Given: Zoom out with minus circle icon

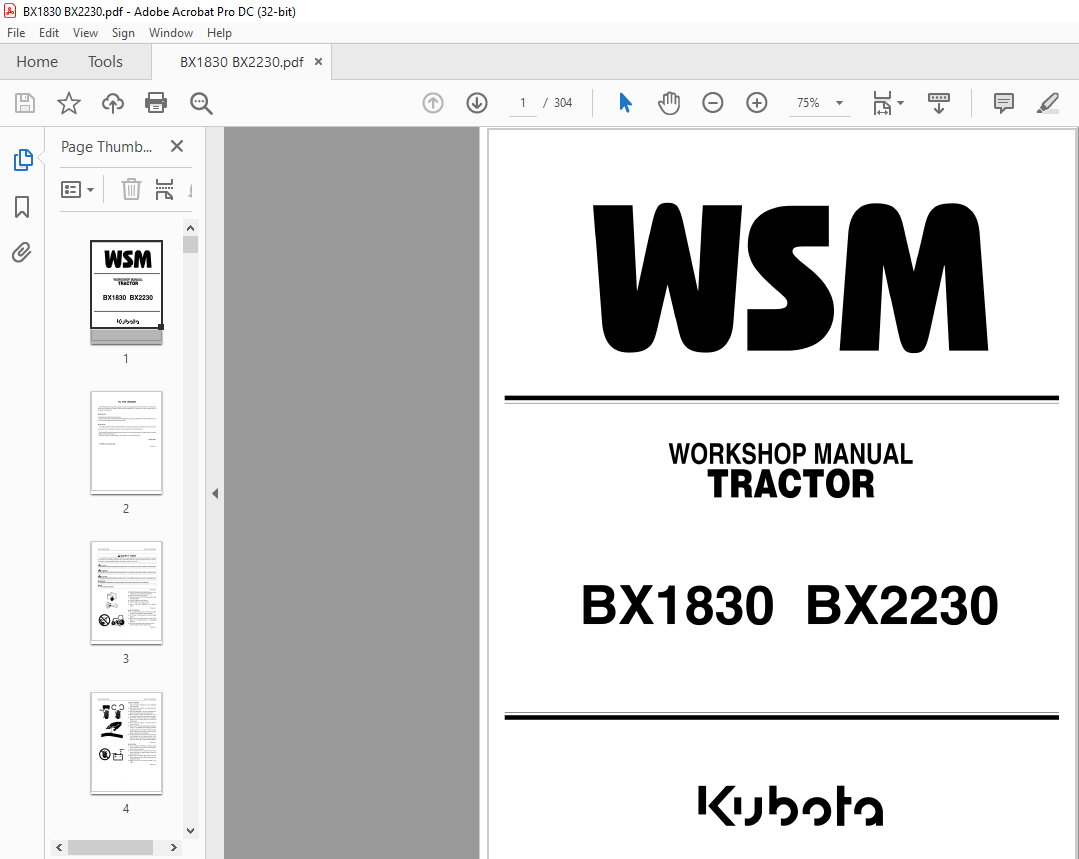Looking at the screenshot, I should coord(712,103).
